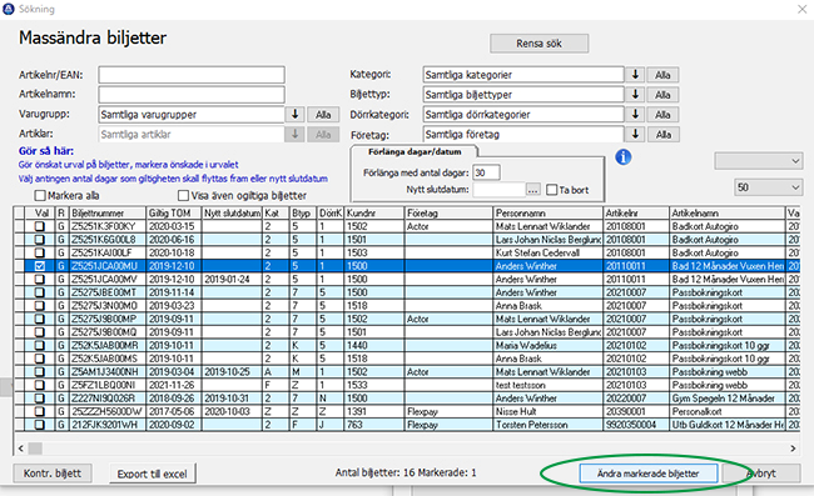Click the table's horizontal scrollbar thumb
Image resolution: width=814 pixels, height=496 pixels.
click(35, 448)
